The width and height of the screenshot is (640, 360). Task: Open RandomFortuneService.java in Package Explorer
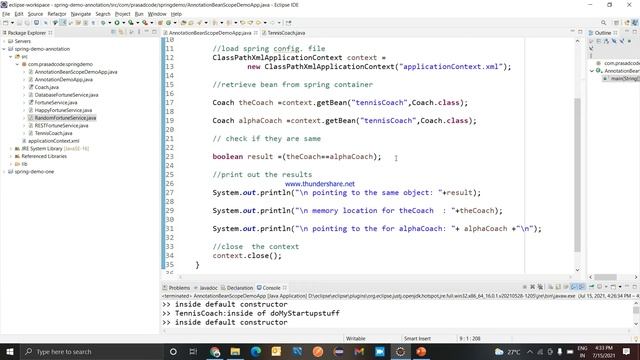pyautogui.click(x=65, y=118)
